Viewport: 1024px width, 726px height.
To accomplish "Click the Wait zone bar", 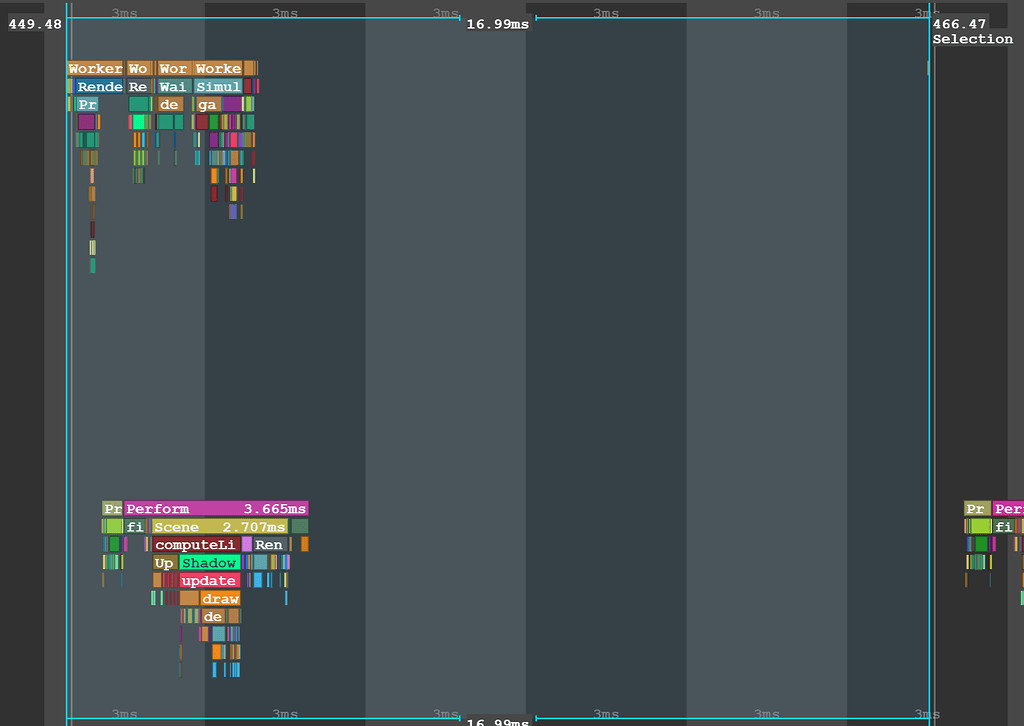I will pos(172,86).
